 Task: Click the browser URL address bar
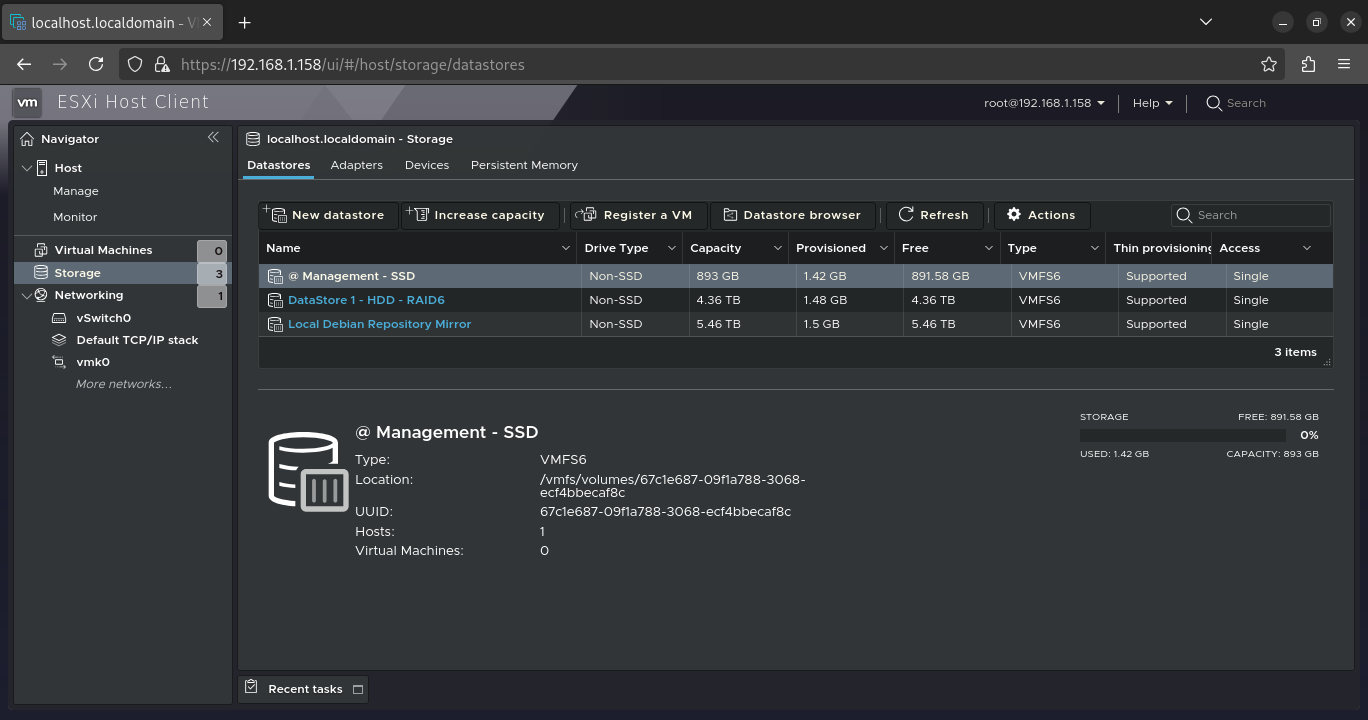point(700,64)
